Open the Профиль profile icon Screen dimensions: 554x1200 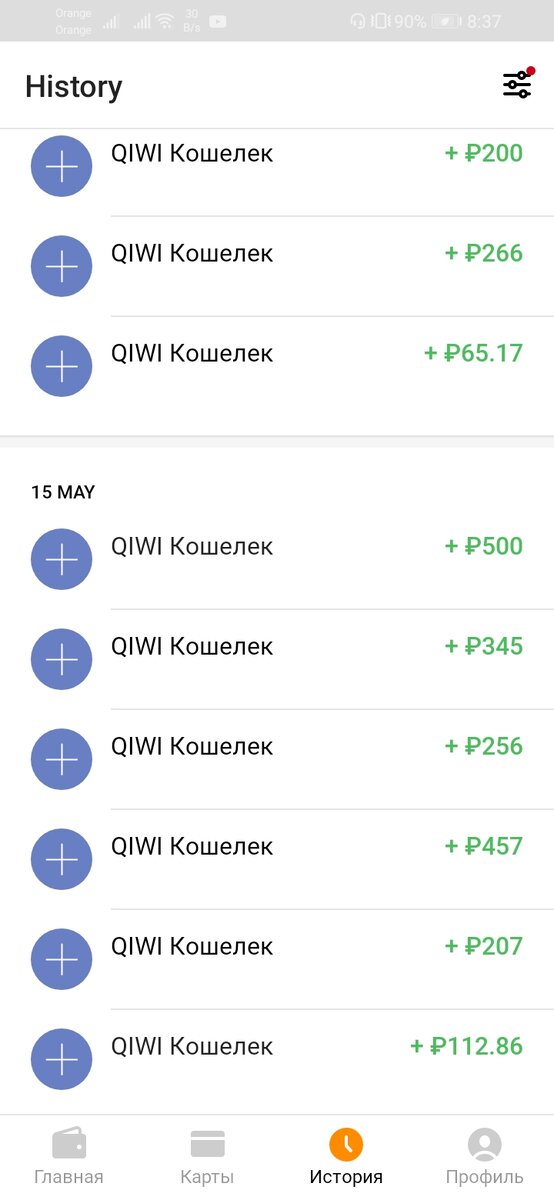485,1143
